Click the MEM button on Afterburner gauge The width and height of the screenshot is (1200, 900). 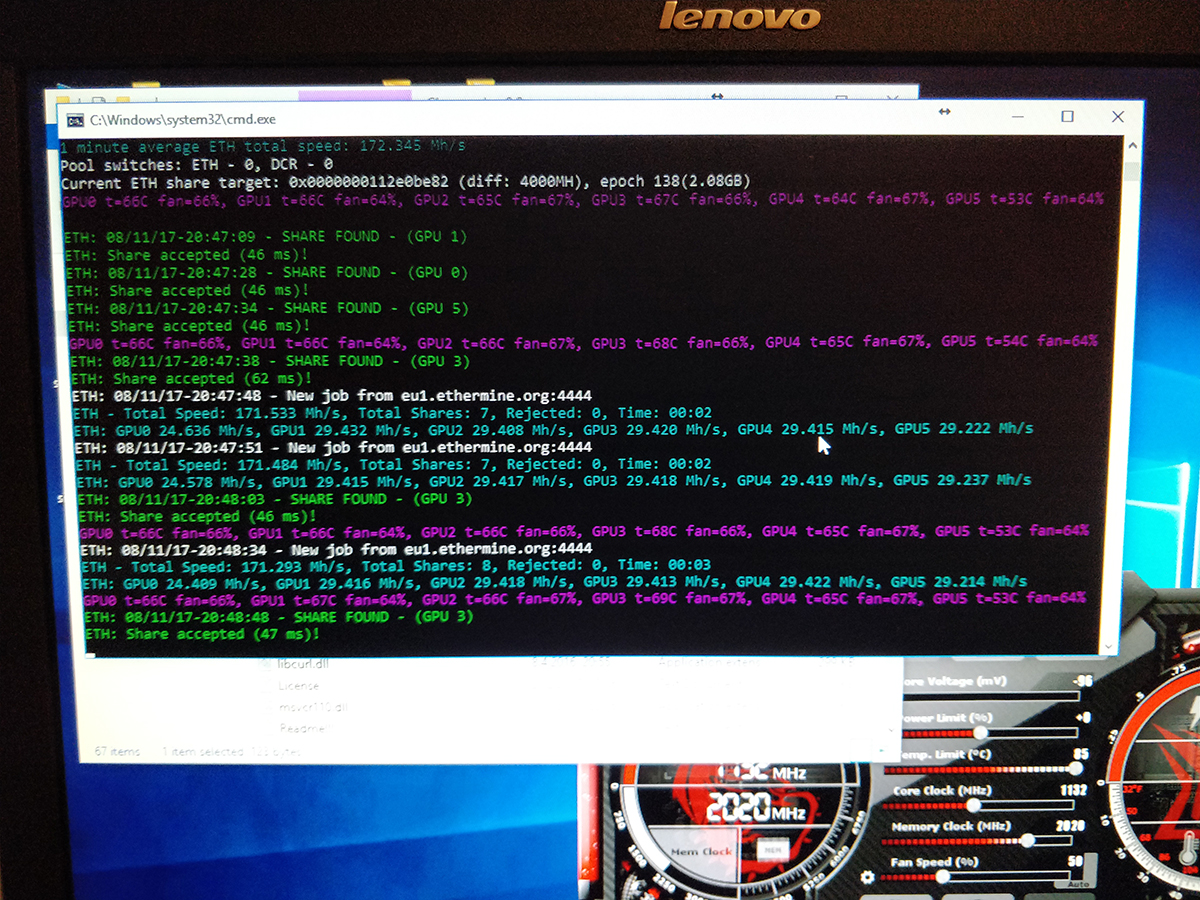771,850
